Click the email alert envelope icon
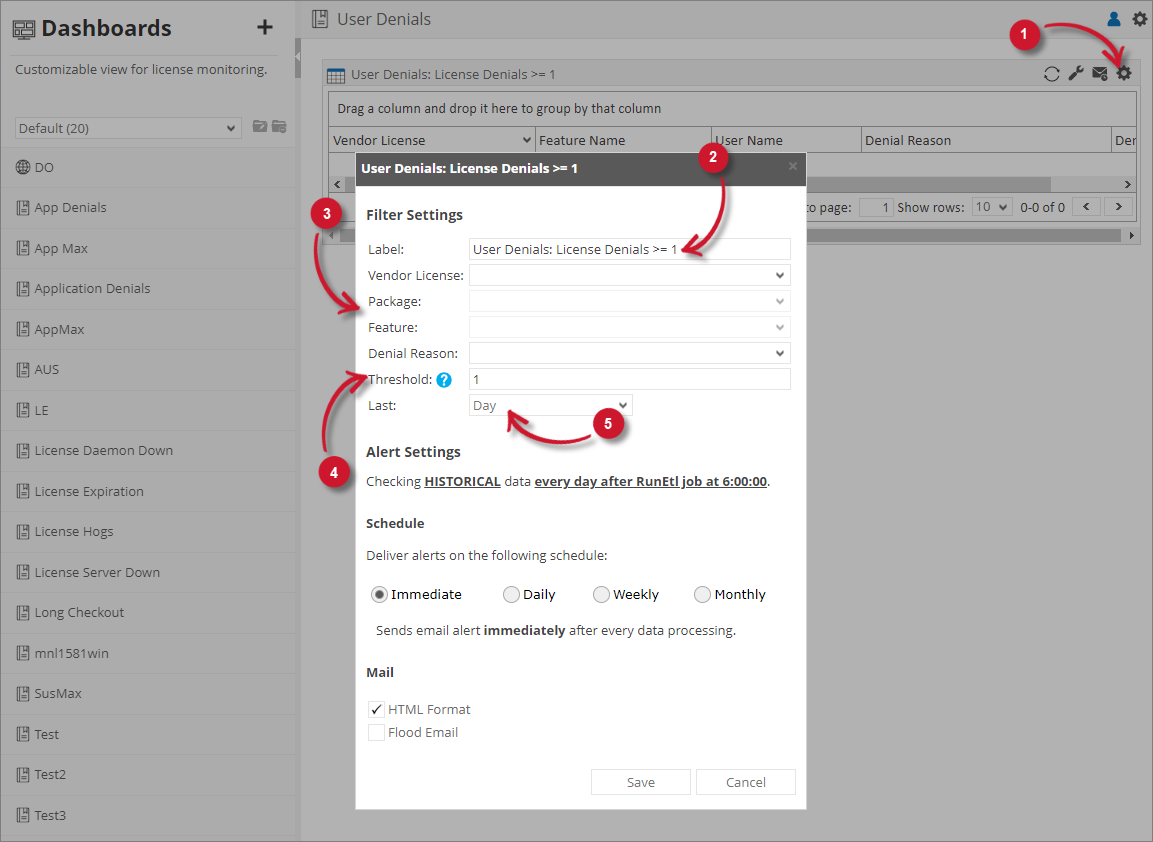 click(x=1100, y=74)
